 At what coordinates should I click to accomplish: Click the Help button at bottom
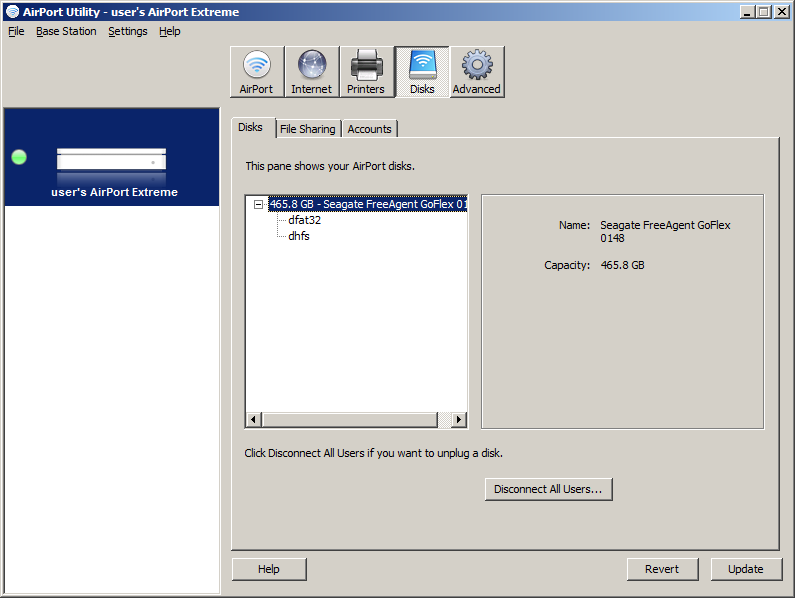[269, 569]
